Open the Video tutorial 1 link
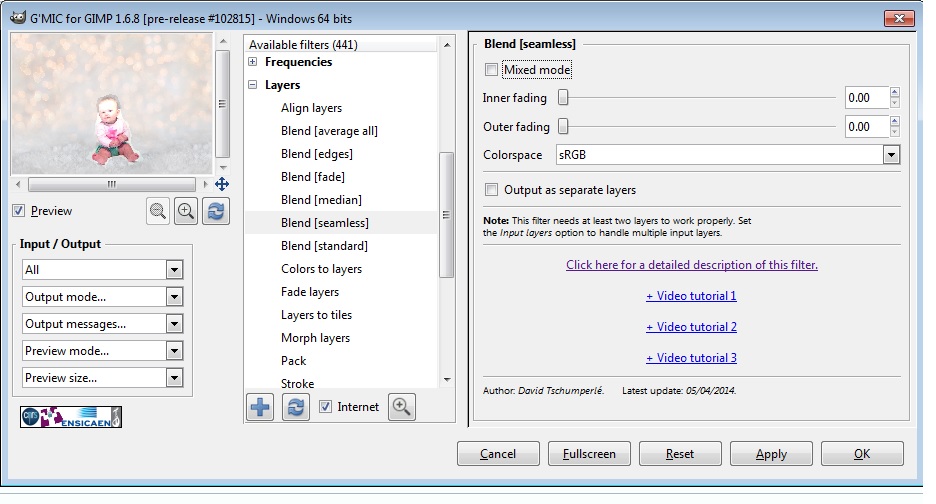The height and width of the screenshot is (504, 936). pyautogui.click(x=691, y=296)
